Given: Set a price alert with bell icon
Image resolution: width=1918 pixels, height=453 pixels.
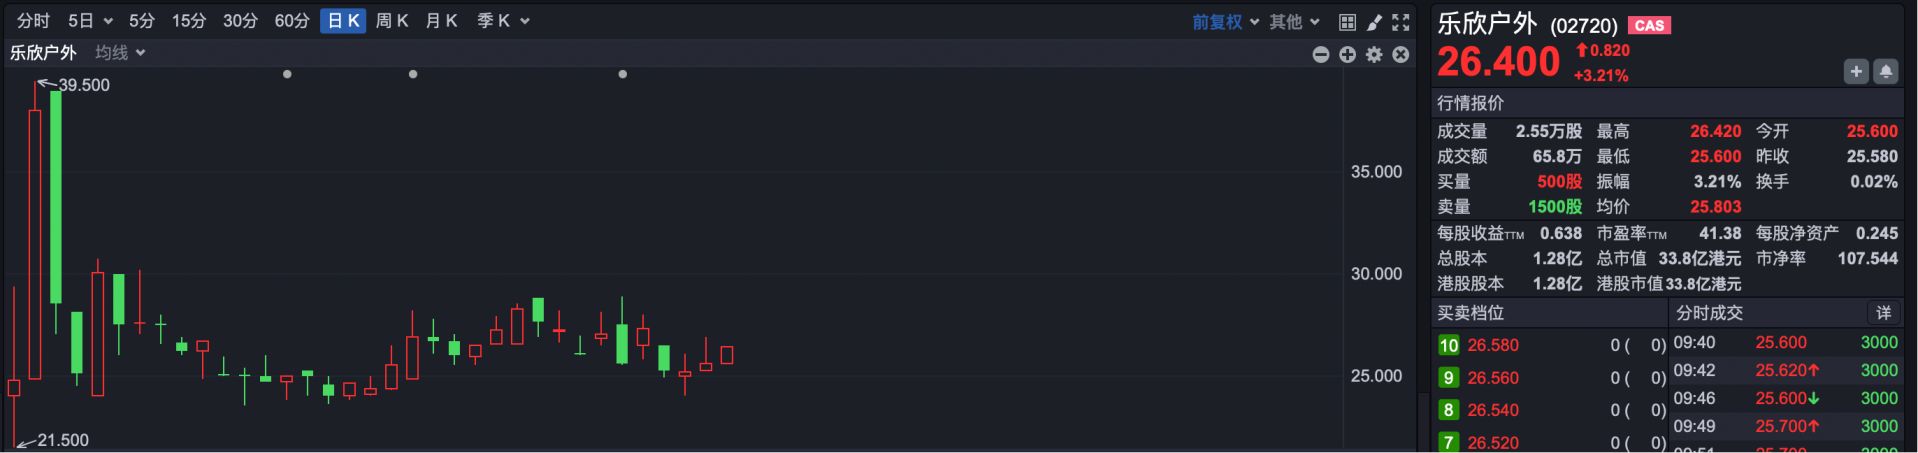Looking at the screenshot, I should pyautogui.click(x=1885, y=72).
